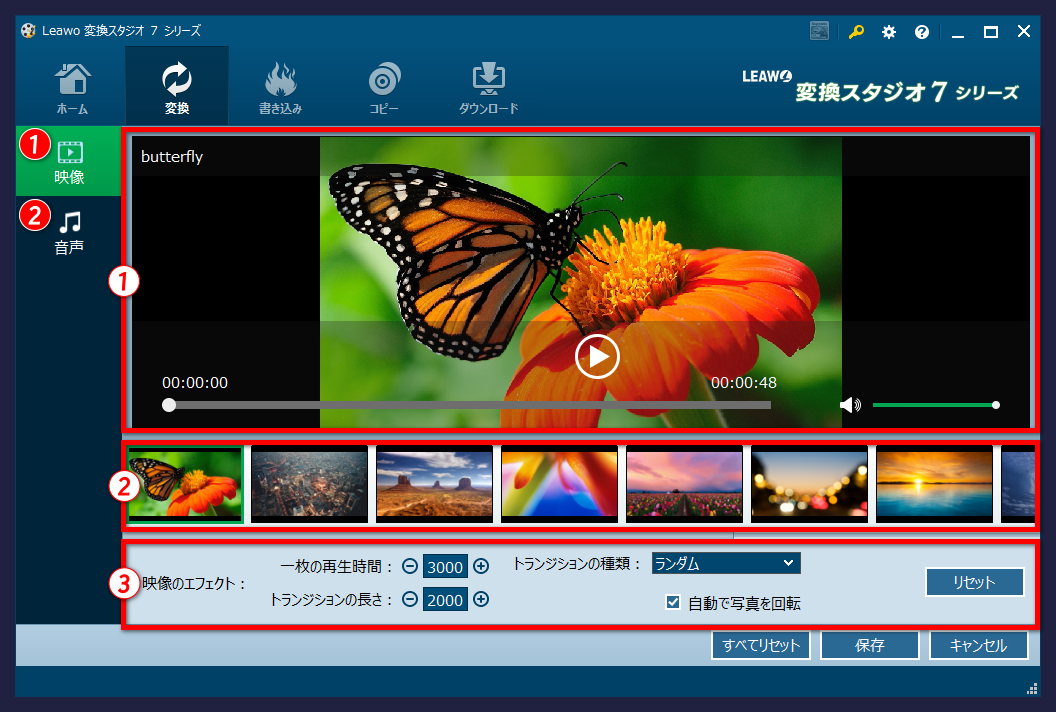Click the 一枚の再生時間 input field
1056x712 pixels.
[445, 567]
